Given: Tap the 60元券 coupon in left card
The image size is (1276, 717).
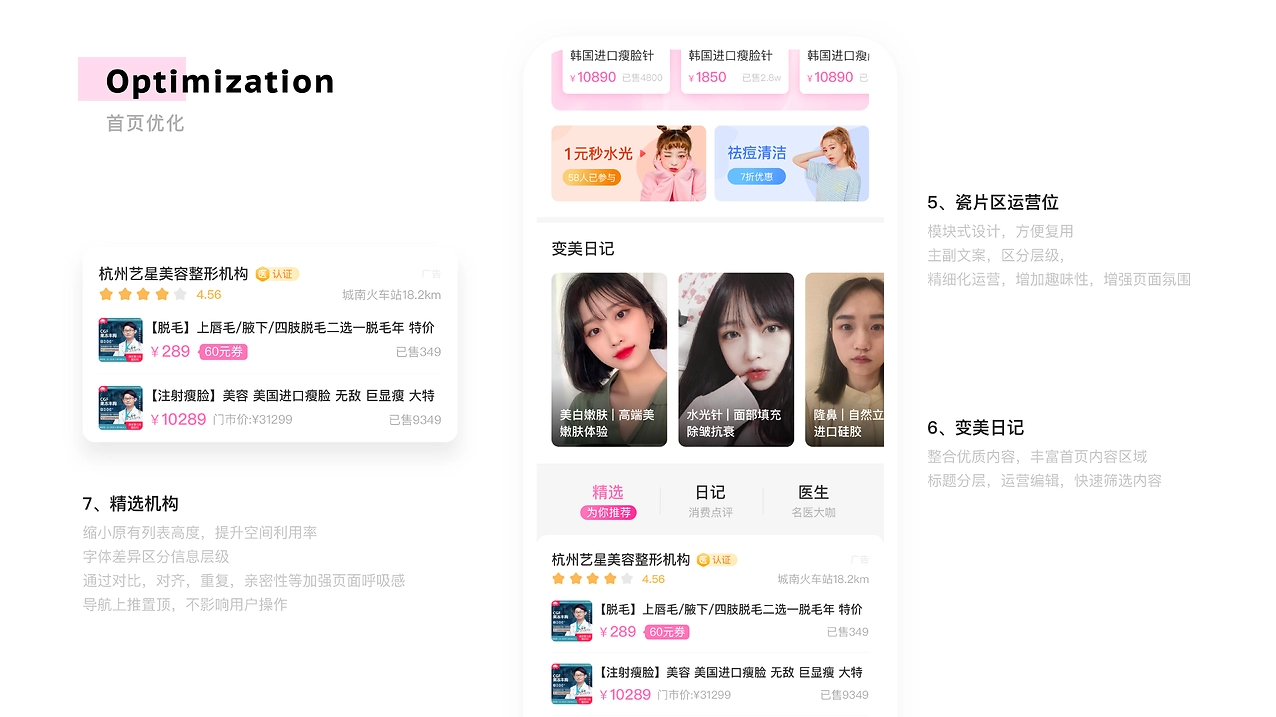Looking at the screenshot, I should coord(223,352).
